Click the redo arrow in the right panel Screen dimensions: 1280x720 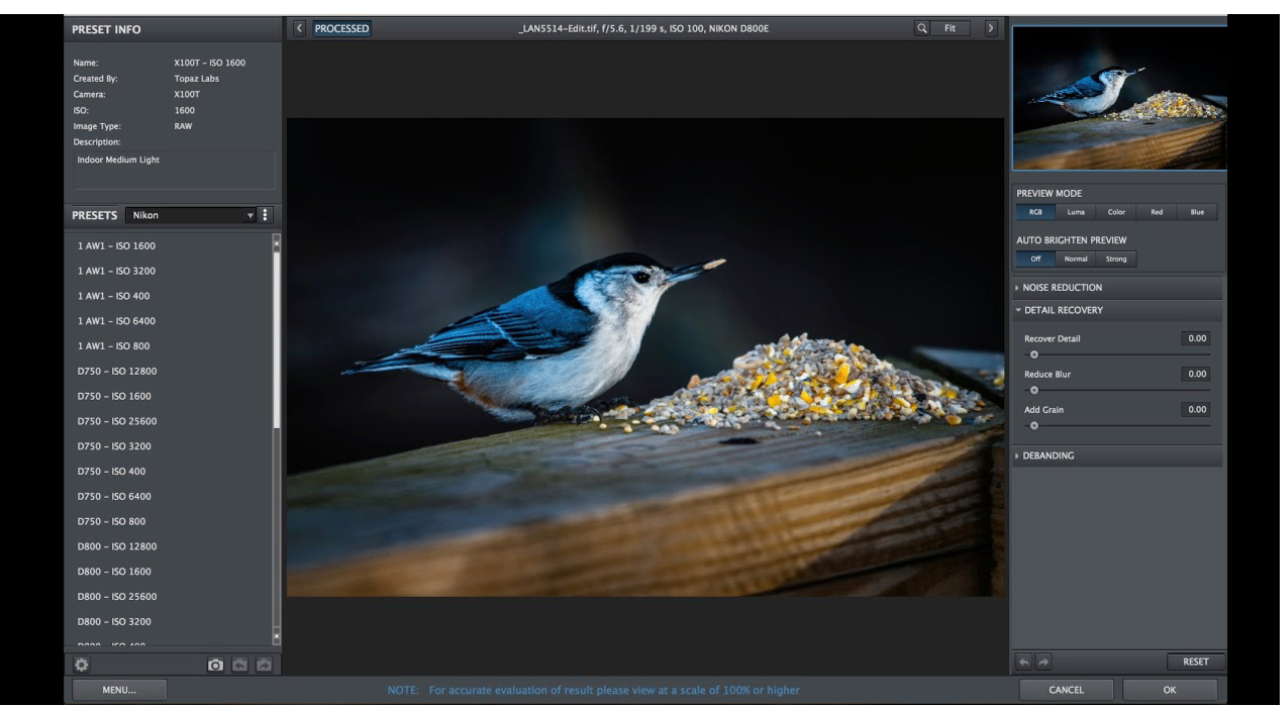1041,661
